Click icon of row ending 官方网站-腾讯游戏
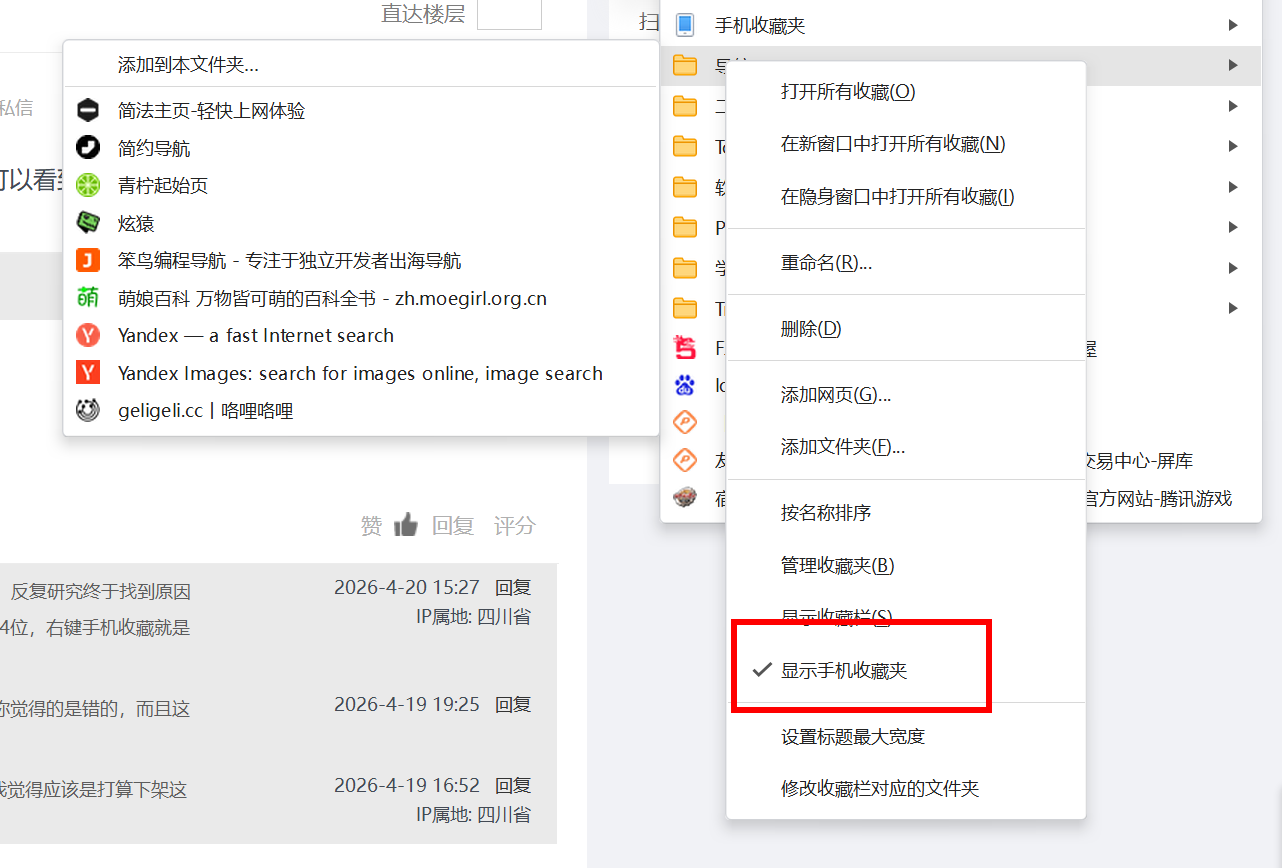This screenshot has width=1282, height=868. (685, 497)
